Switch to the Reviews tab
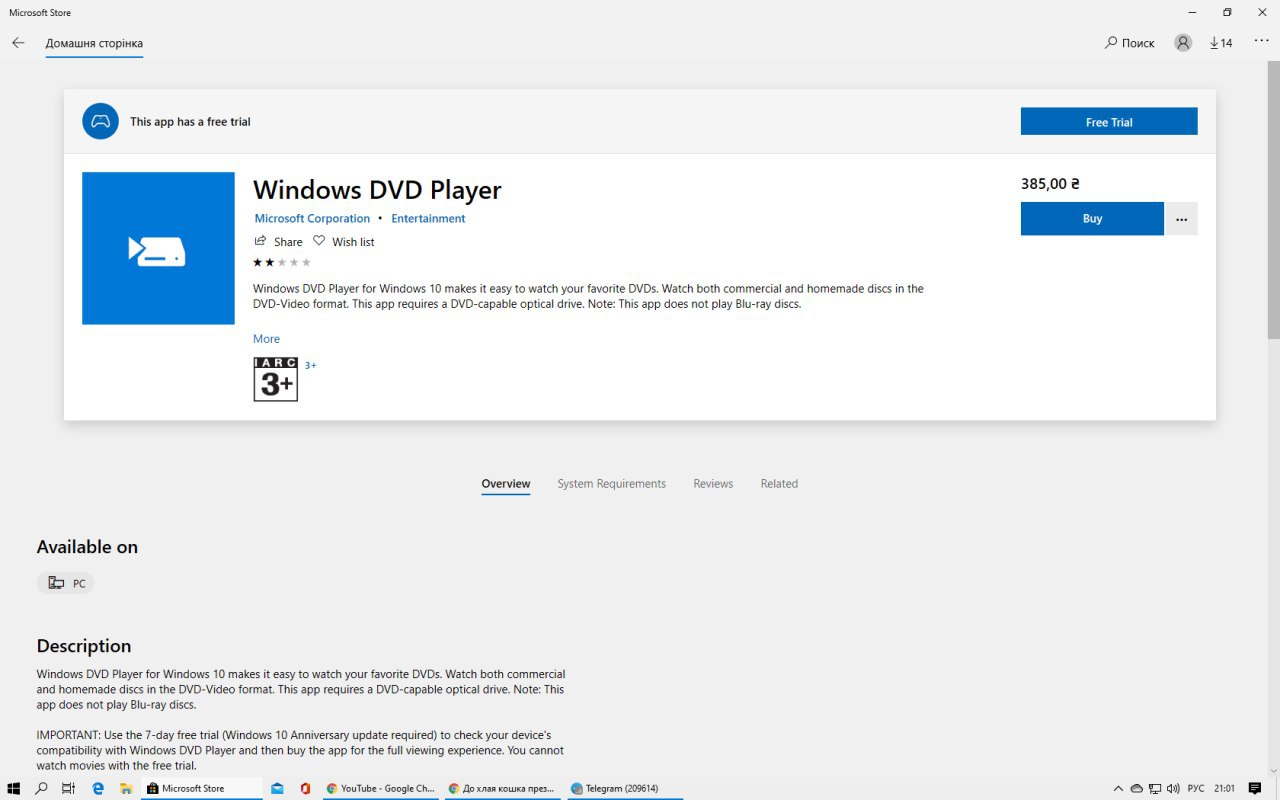 click(713, 484)
